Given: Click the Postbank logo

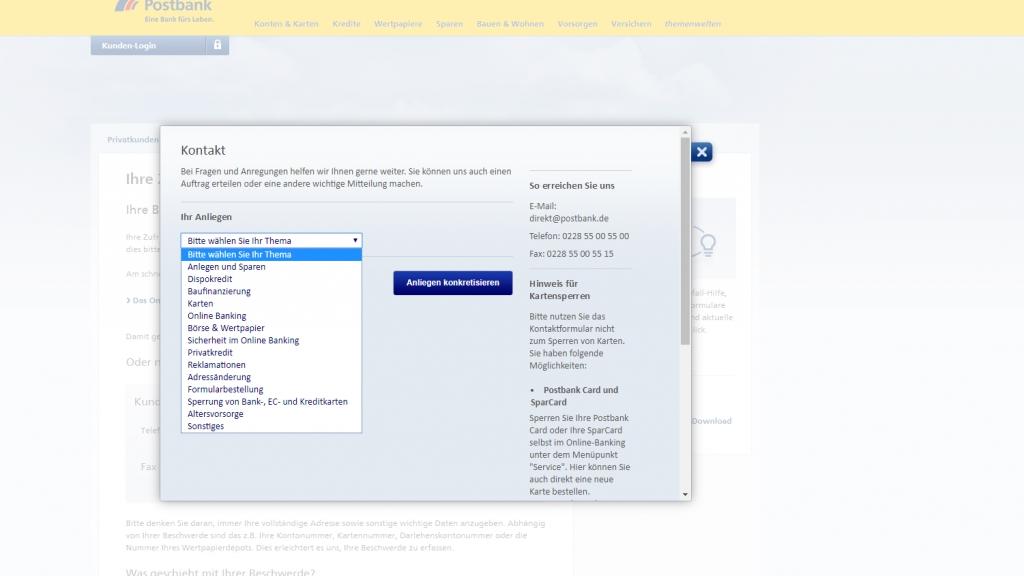Looking at the screenshot, I should coord(164,11).
